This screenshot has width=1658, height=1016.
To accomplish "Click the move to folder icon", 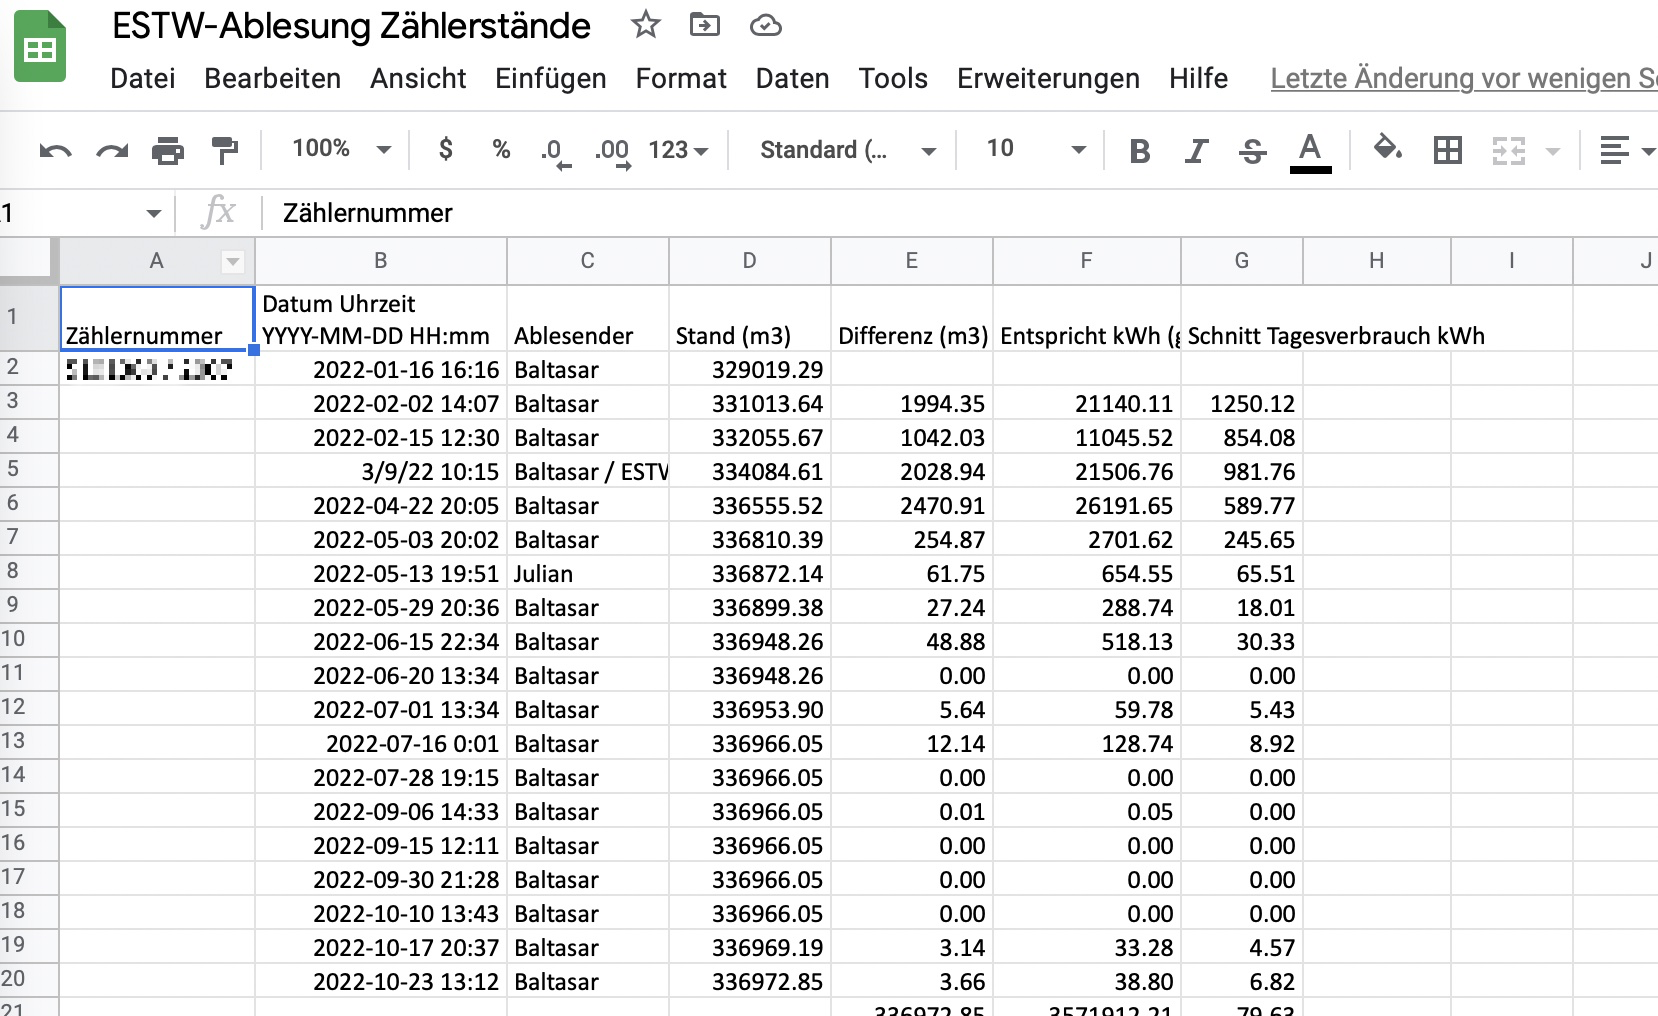I will tap(705, 25).
